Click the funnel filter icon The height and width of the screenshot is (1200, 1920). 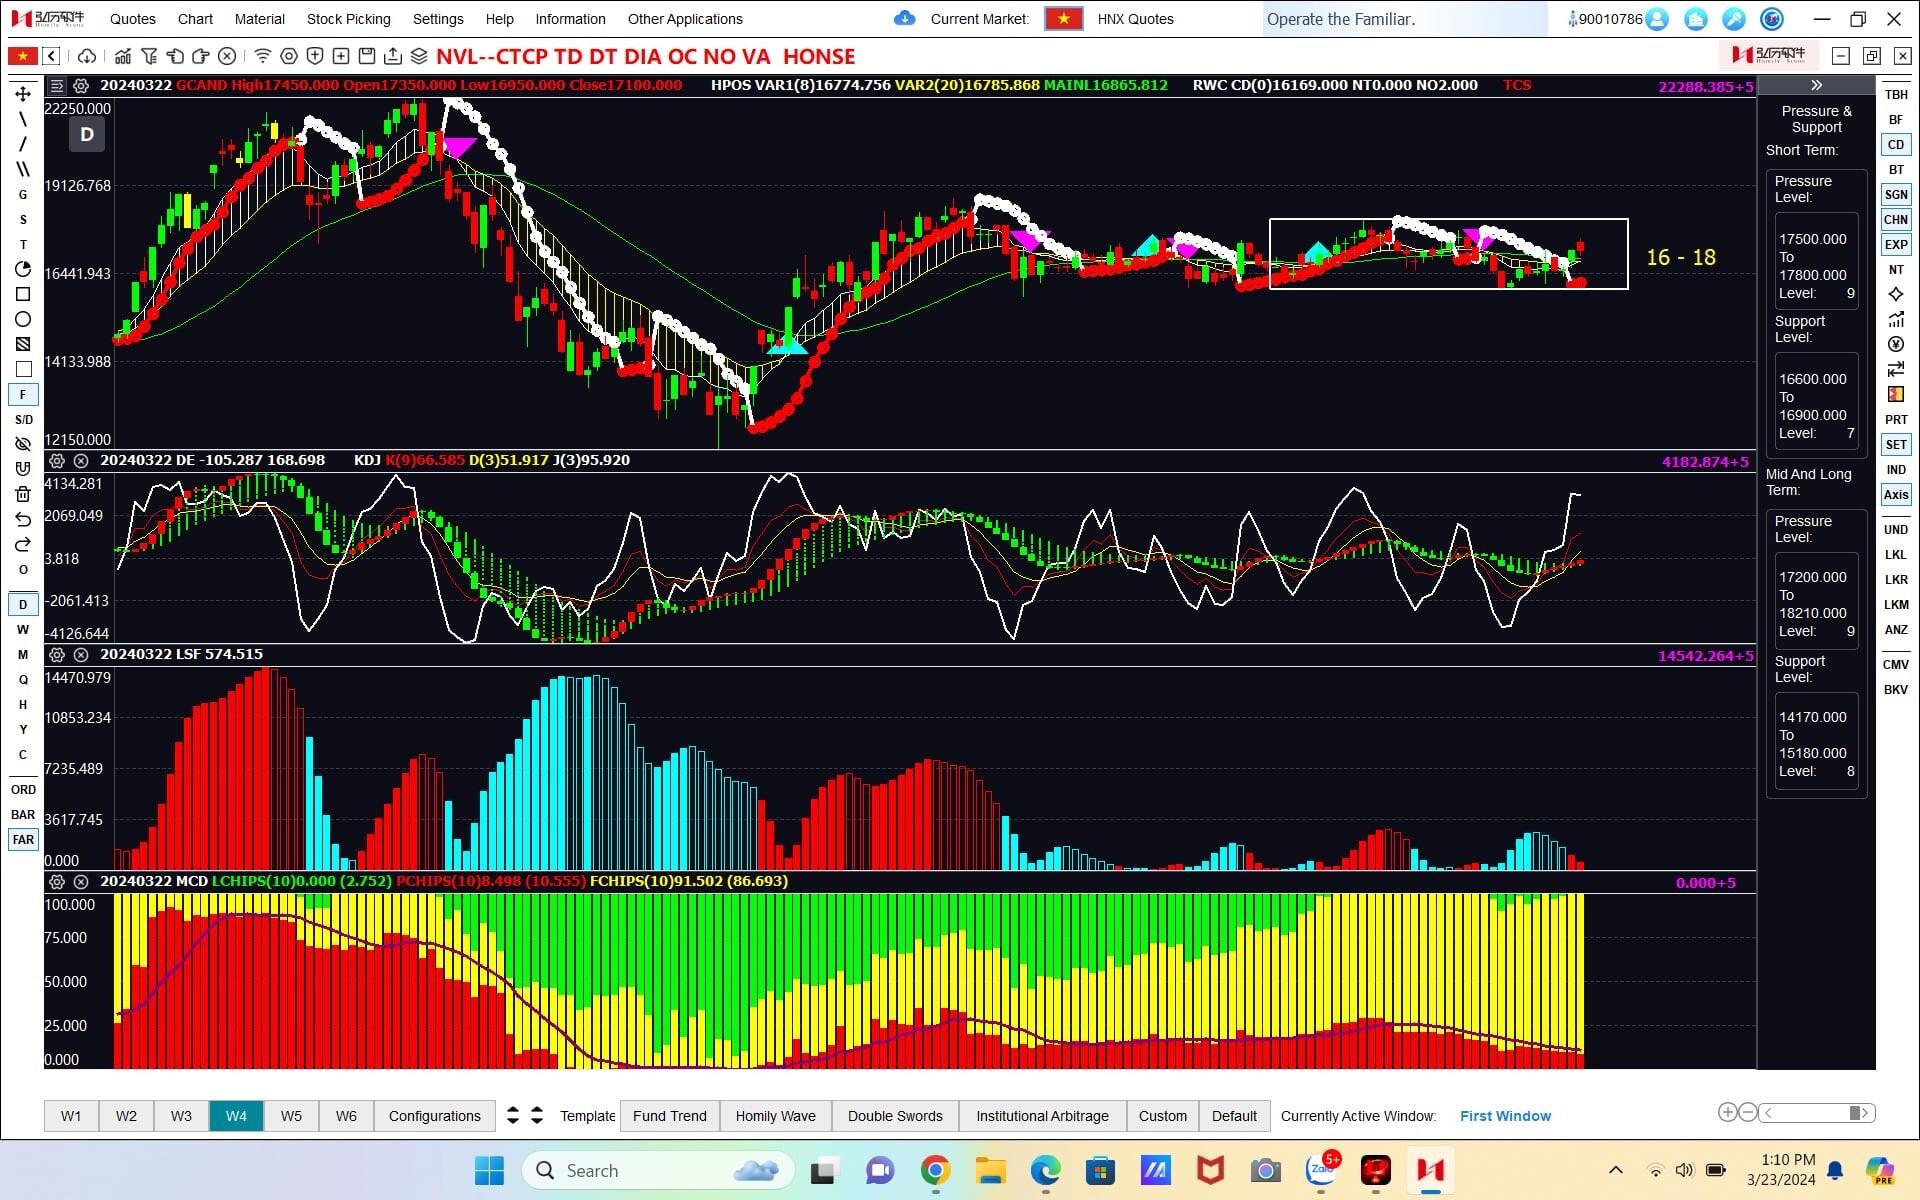pos(149,56)
